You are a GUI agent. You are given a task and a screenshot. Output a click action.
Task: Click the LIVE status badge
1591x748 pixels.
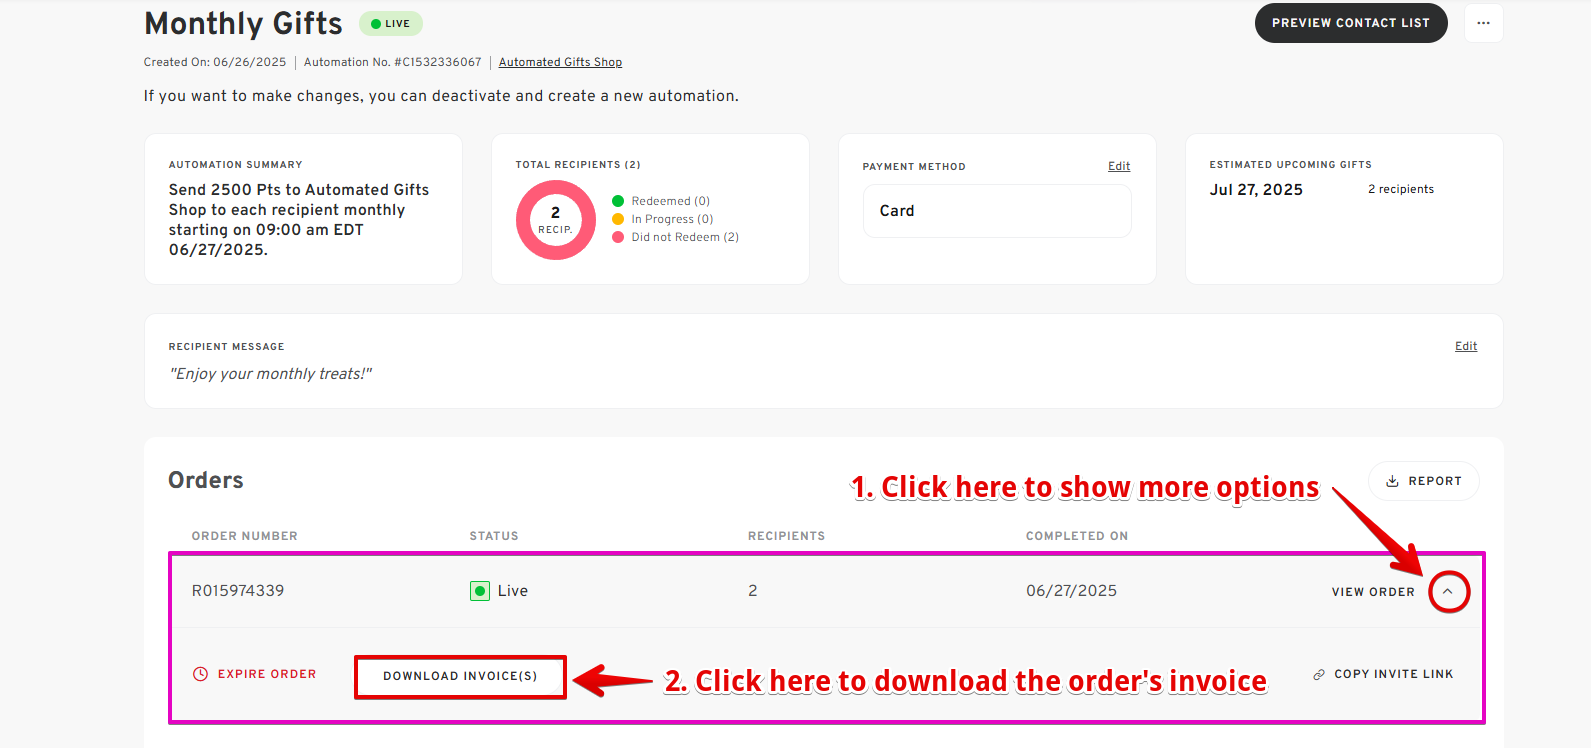pyautogui.click(x=391, y=23)
